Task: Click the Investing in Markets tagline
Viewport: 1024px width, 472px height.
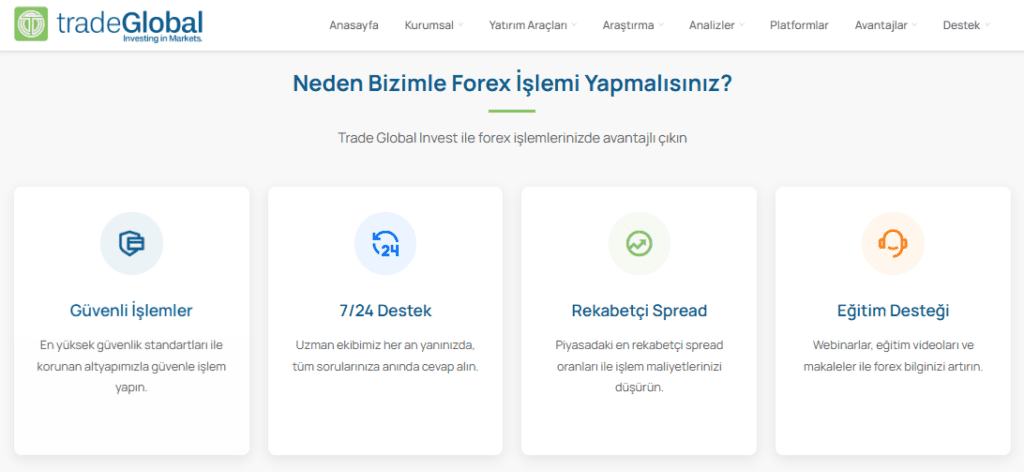Action: coord(163,39)
